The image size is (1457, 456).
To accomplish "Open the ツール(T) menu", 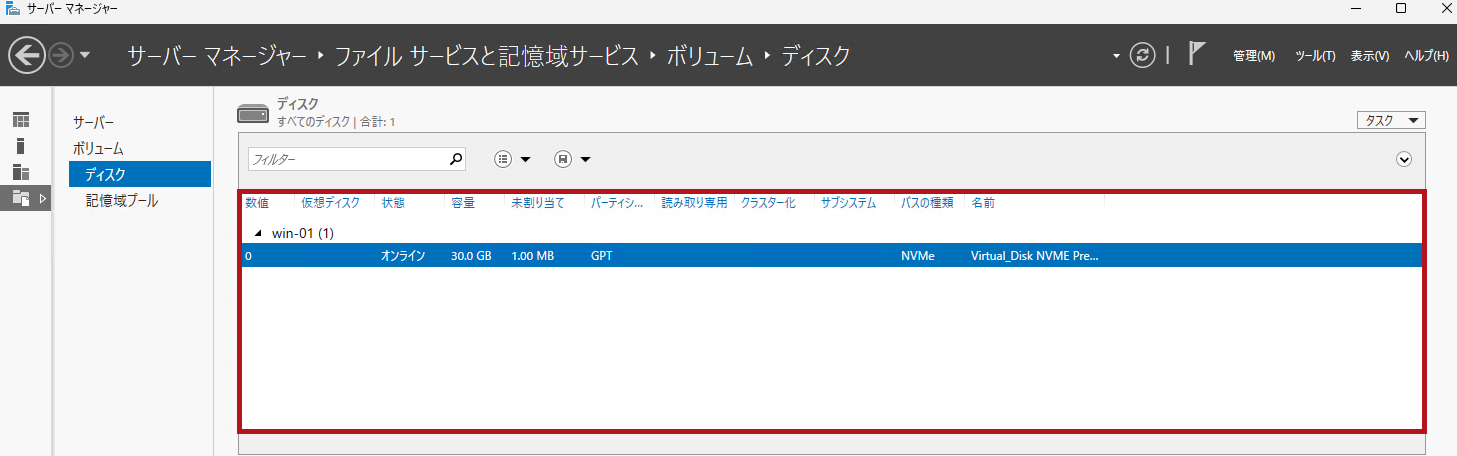I will (x=1314, y=56).
